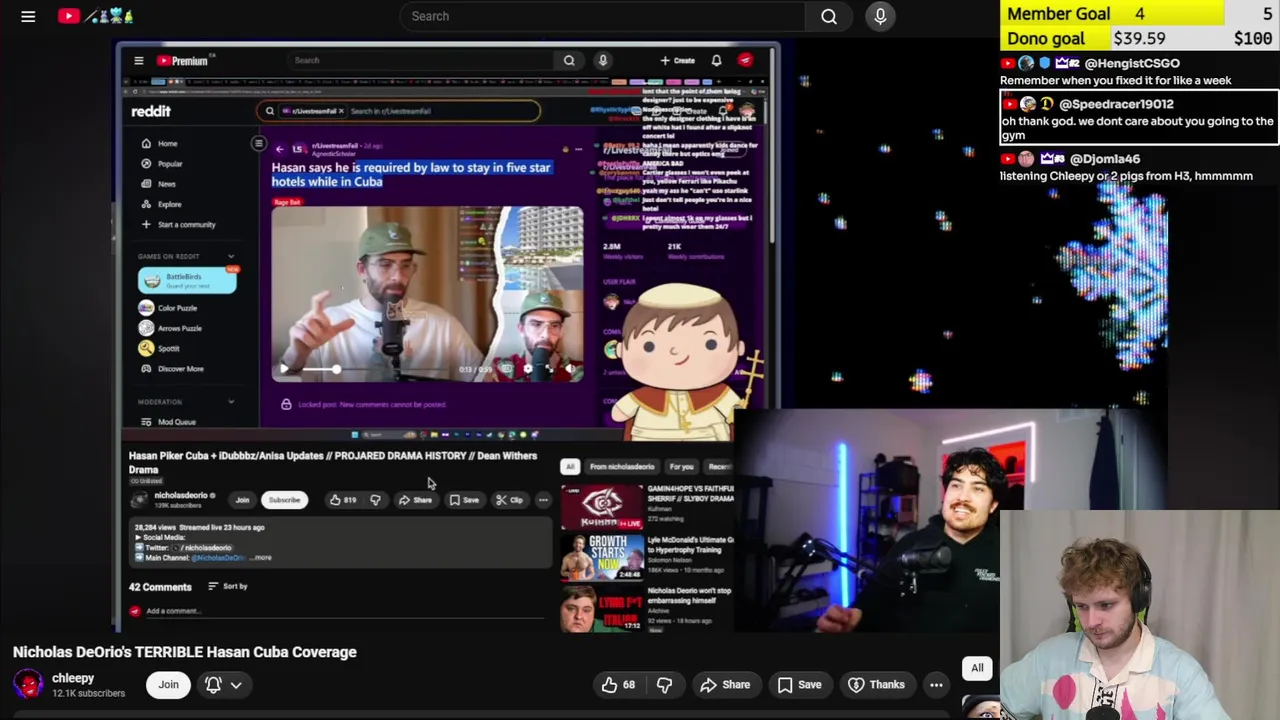Open account avatar in embedded YouTube header
The image size is (1280, 720).
click(745, 60)
